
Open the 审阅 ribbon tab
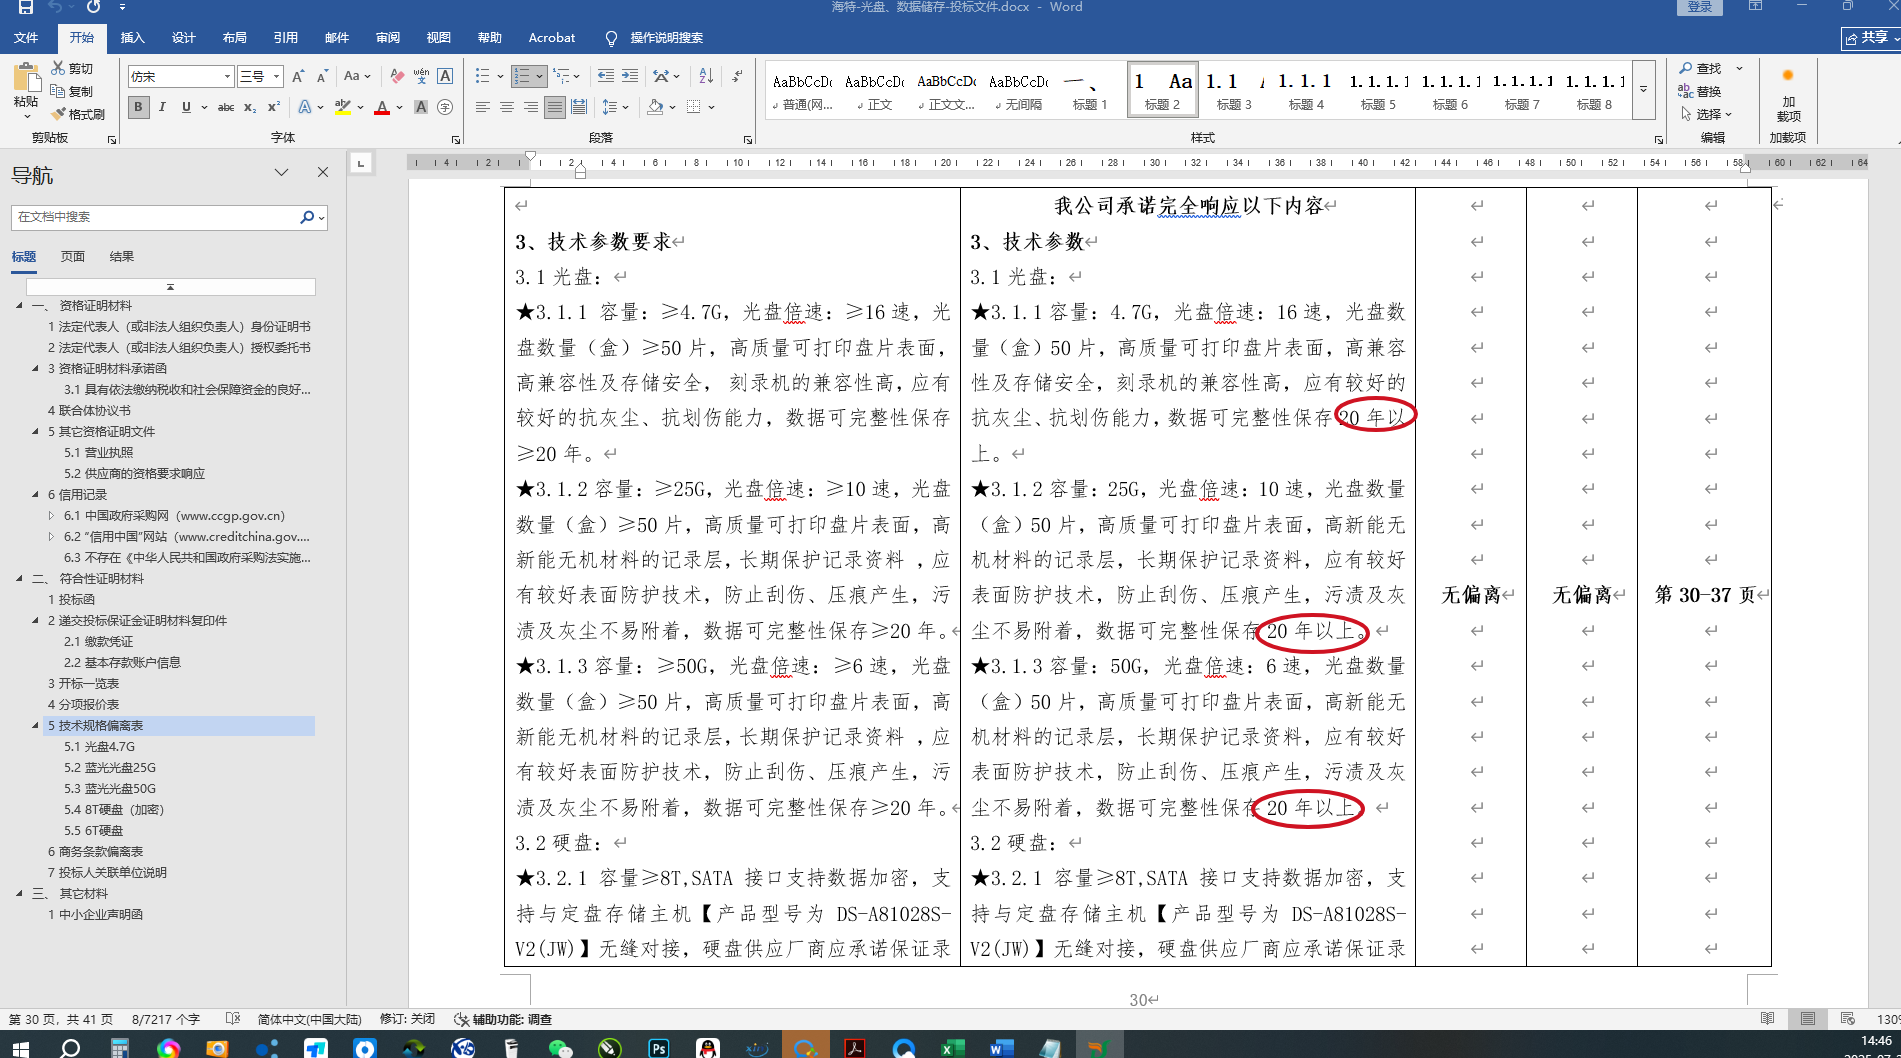coord(388,38)
